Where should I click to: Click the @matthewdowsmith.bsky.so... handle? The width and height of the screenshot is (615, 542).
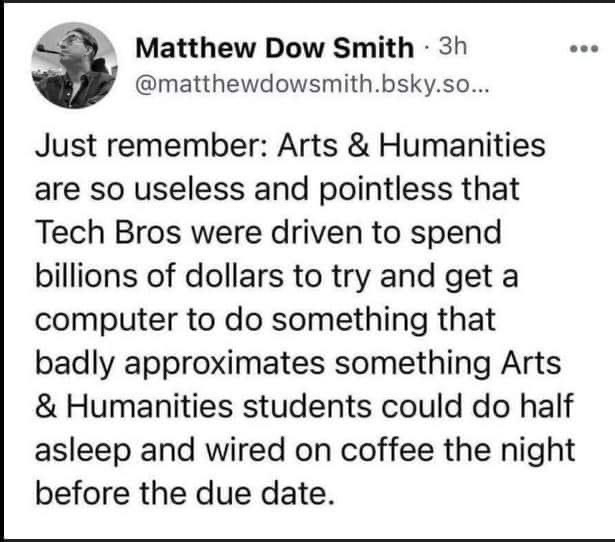[x=312, y=85]
